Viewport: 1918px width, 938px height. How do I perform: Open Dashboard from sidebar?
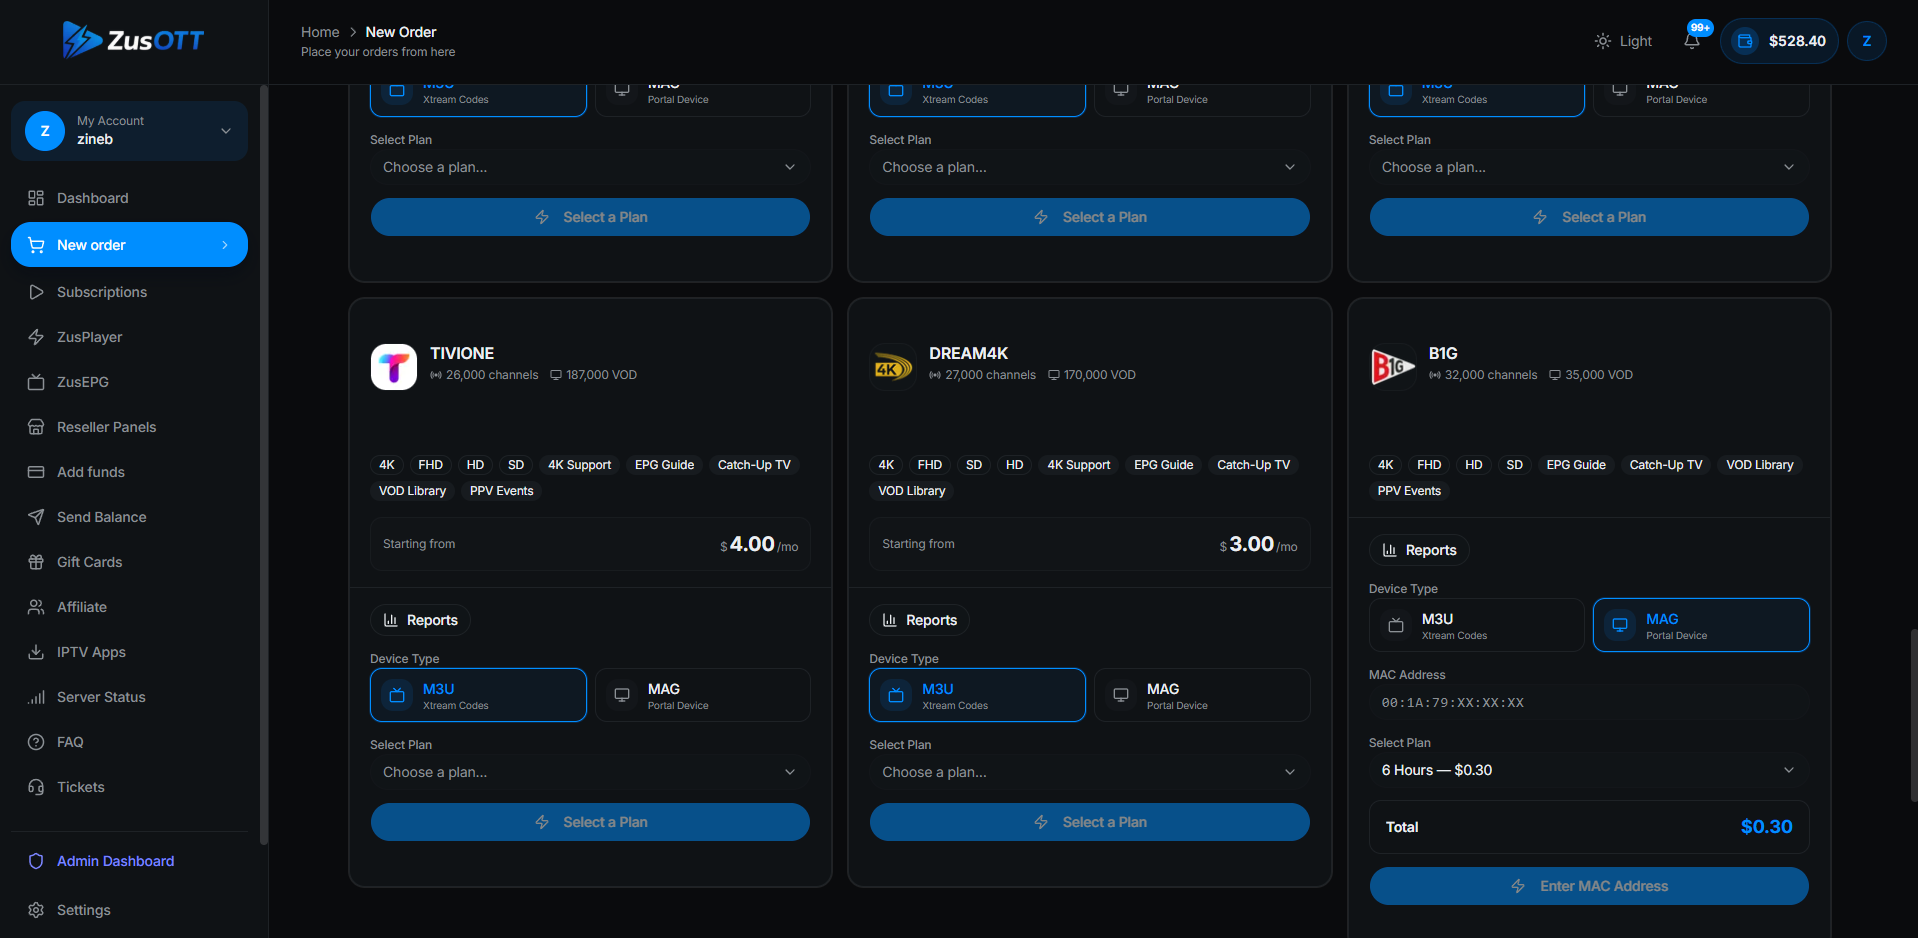(129, 198)
